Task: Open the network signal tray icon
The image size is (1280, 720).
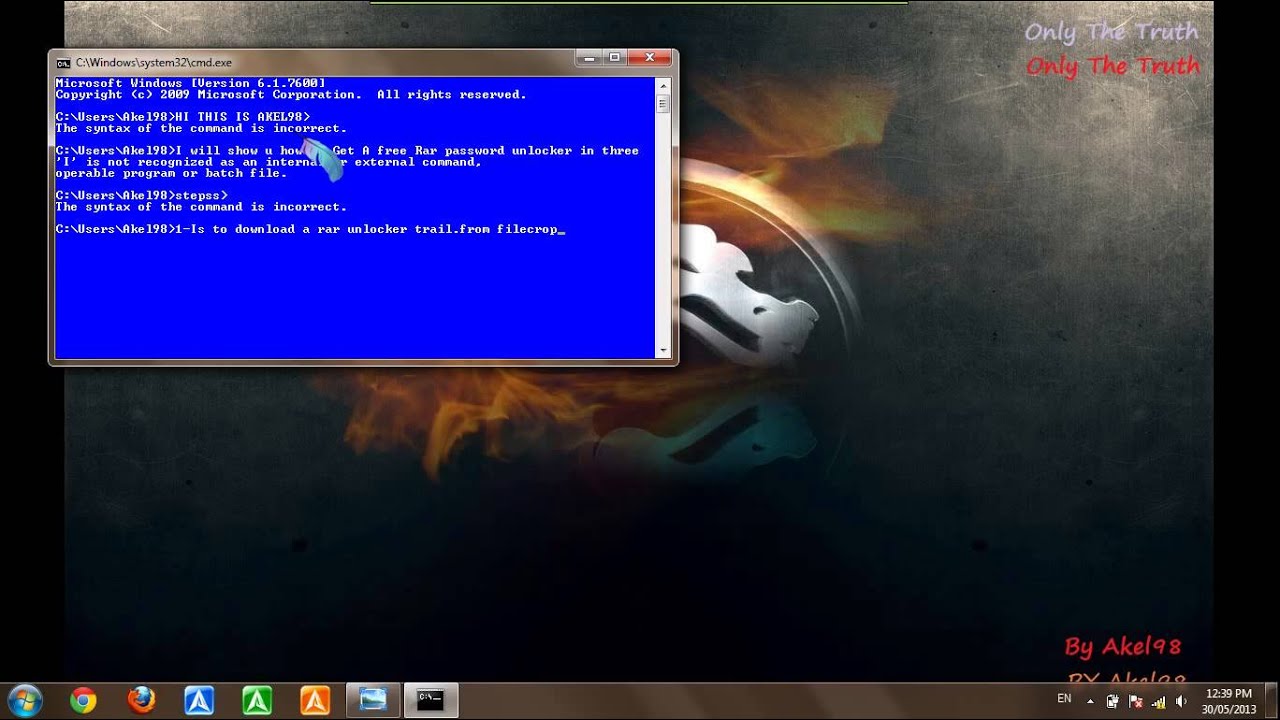Action: [x=1158, y=702]
